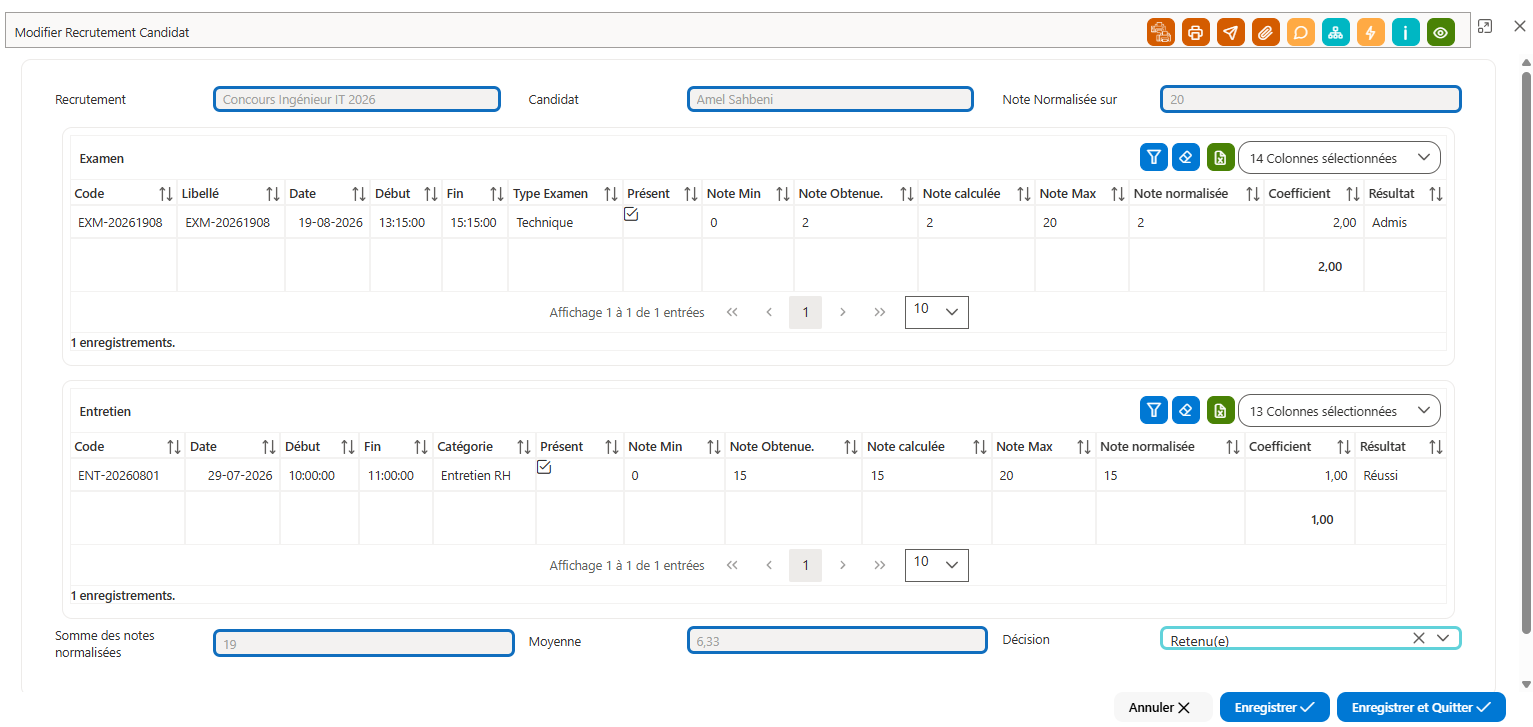
Task: Expand the Décision dropdown arrow
Action: click(1442, 638)
